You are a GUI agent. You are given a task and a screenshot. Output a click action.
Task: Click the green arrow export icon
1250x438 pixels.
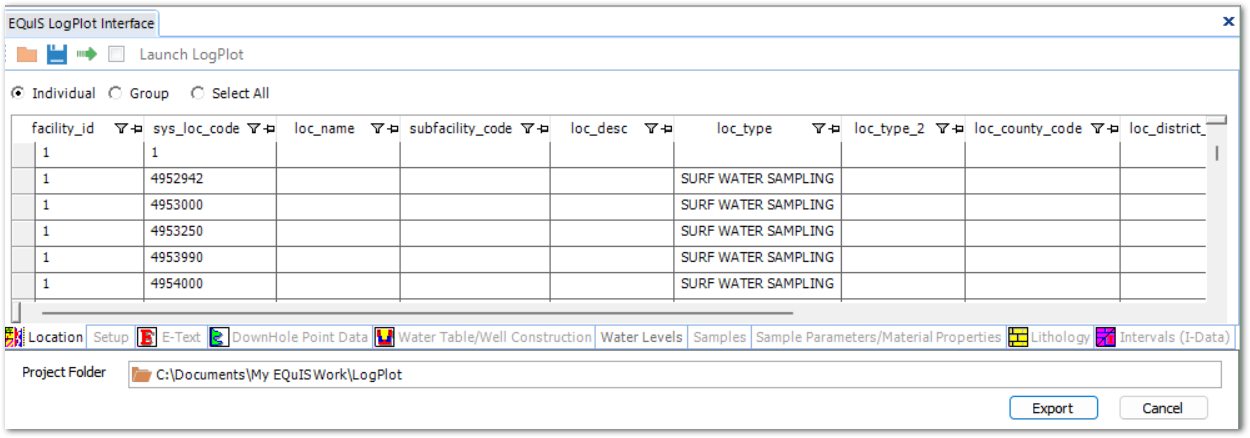point(87,55)
